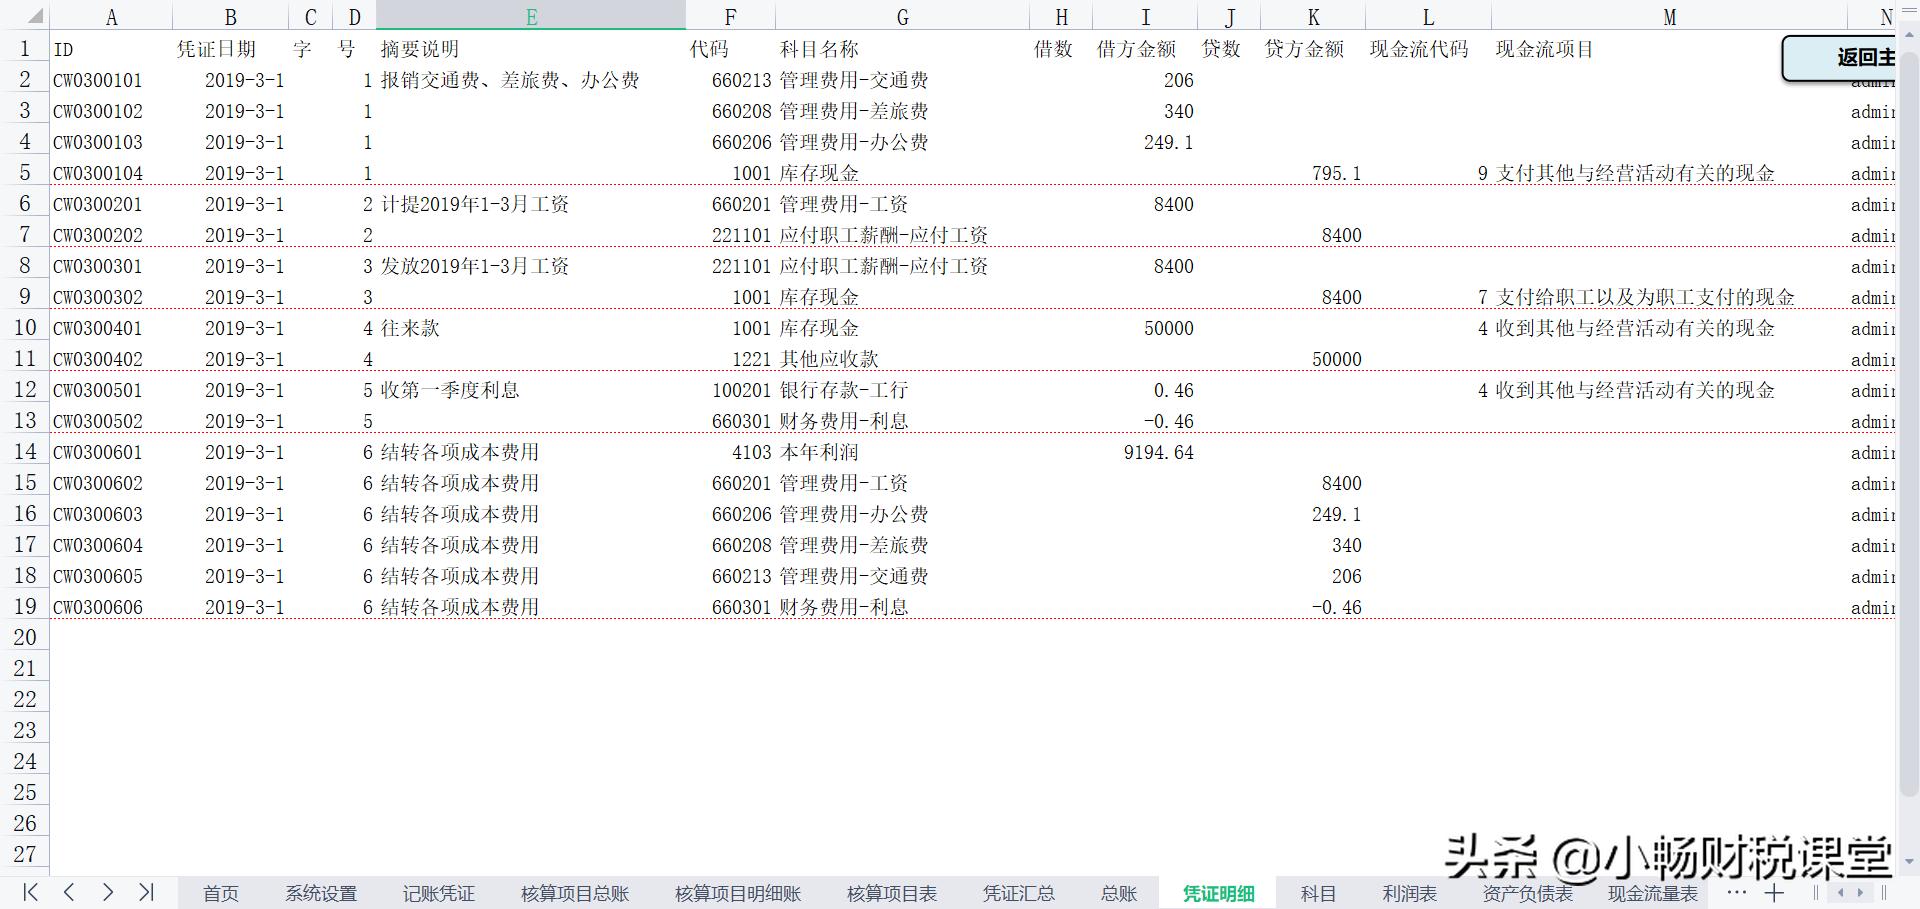Select cell CW0300101
This screenshot has height=909, width=1920.
111,80
